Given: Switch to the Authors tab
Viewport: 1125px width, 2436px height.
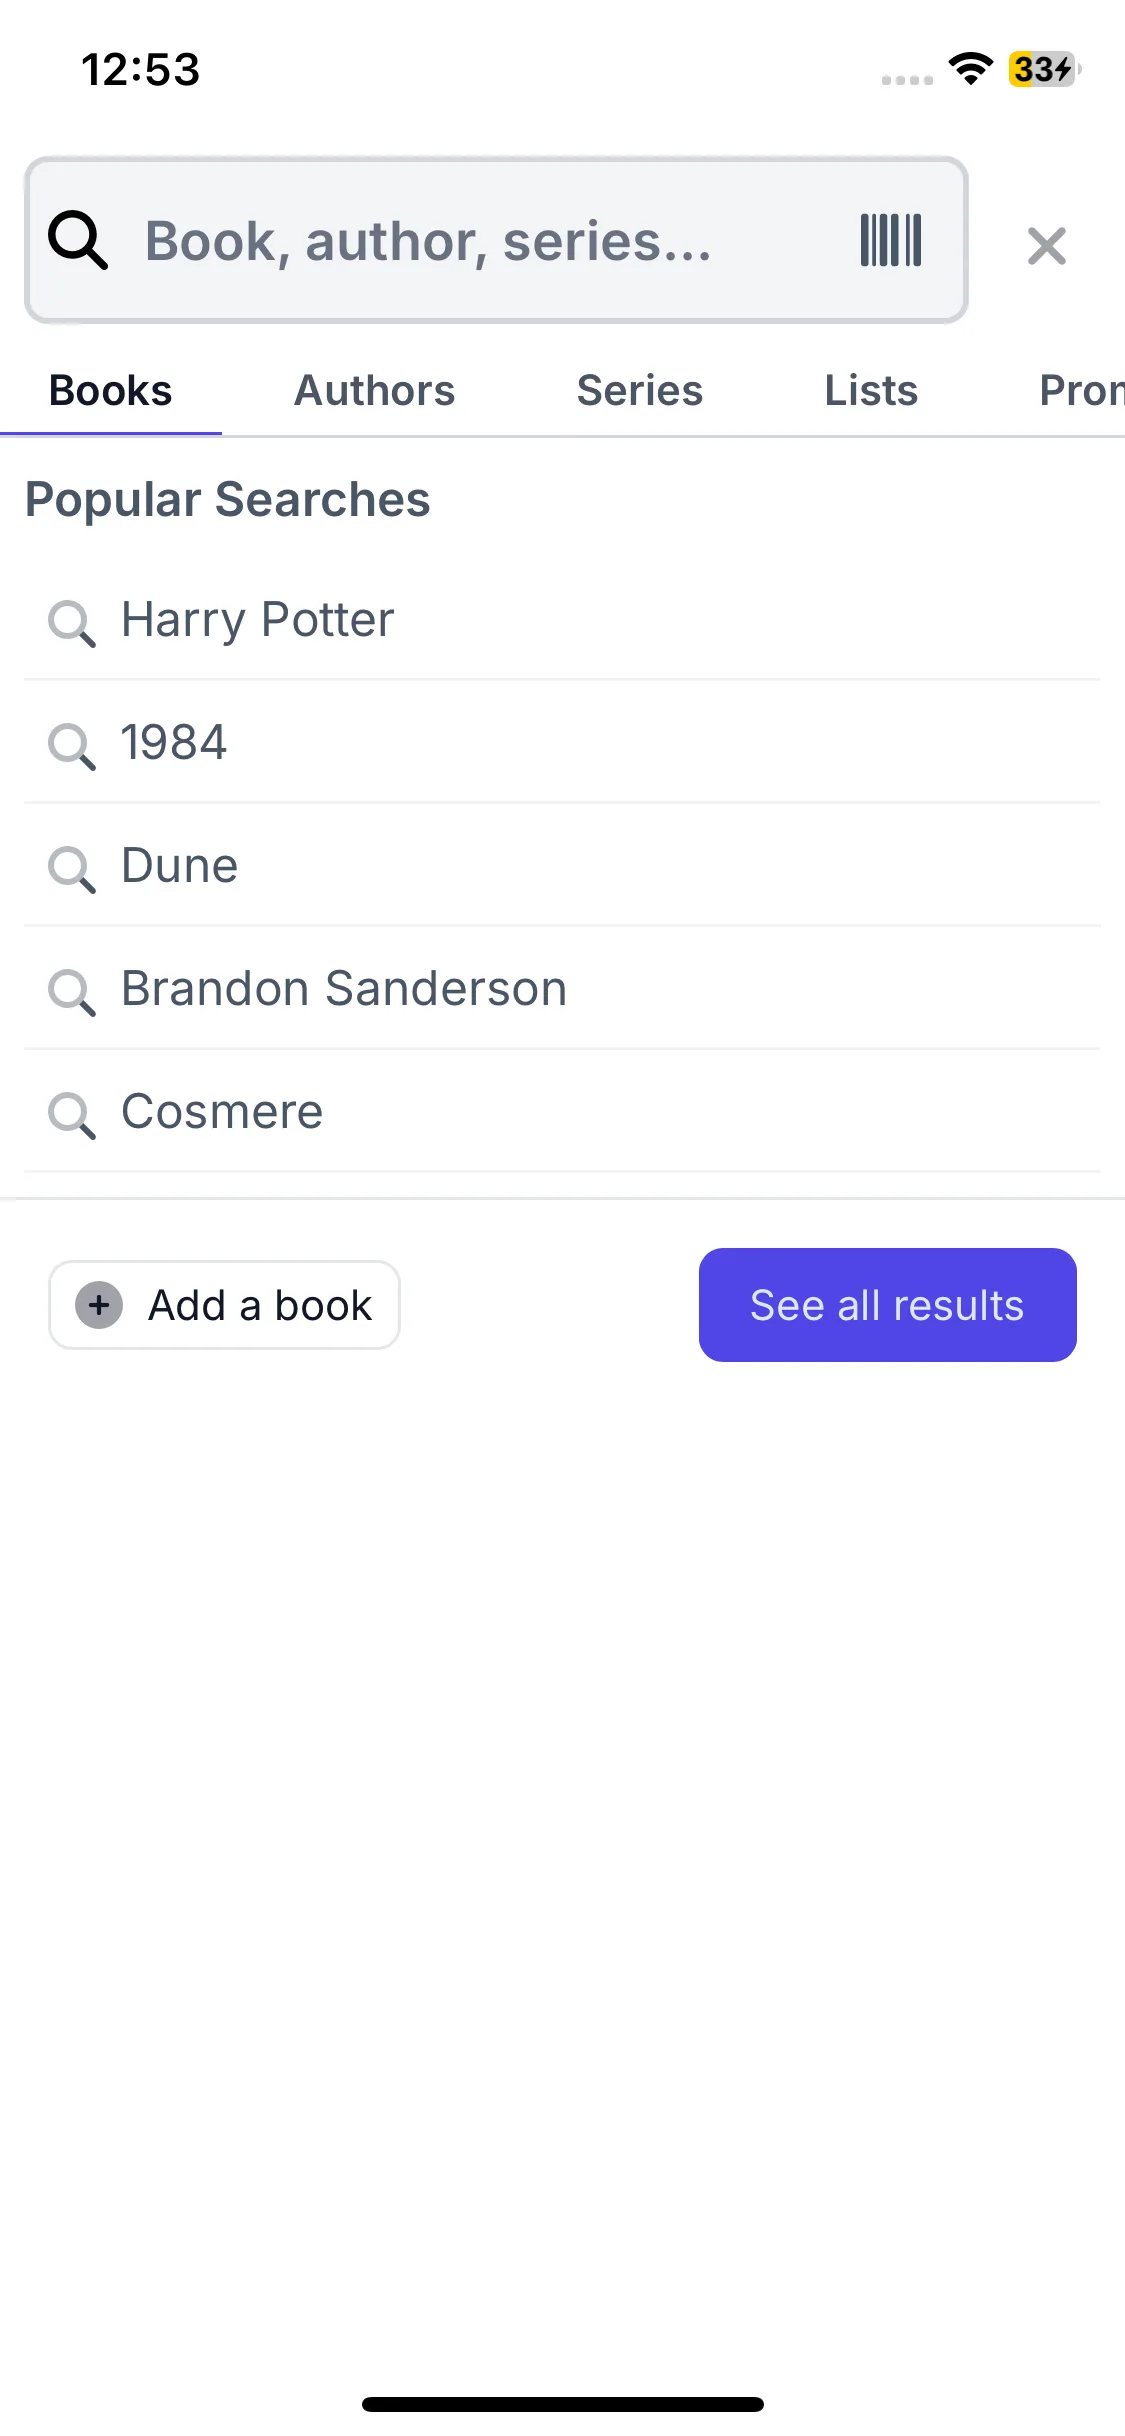Looking at the screenshot, I should coord(374,391).
